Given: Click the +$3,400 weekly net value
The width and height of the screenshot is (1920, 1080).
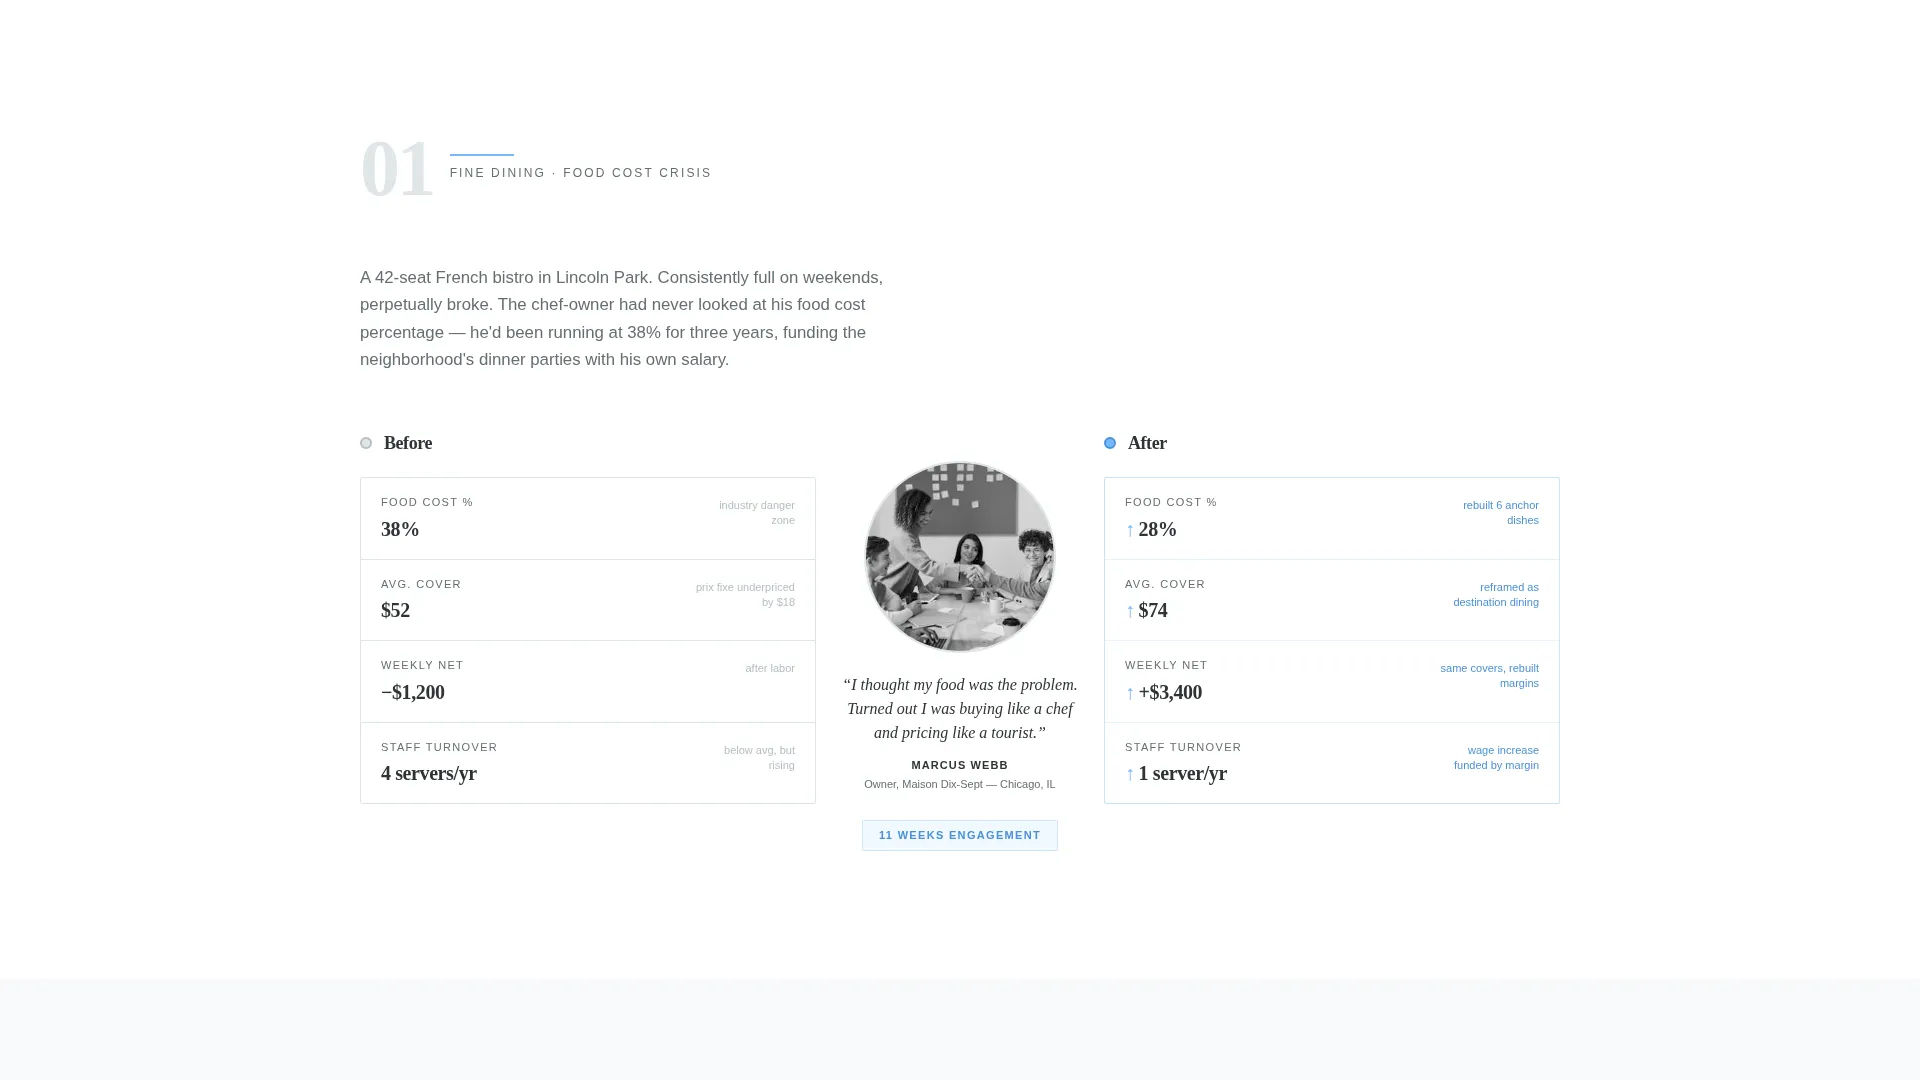Looking at the screenshot, I should 1171,692.
